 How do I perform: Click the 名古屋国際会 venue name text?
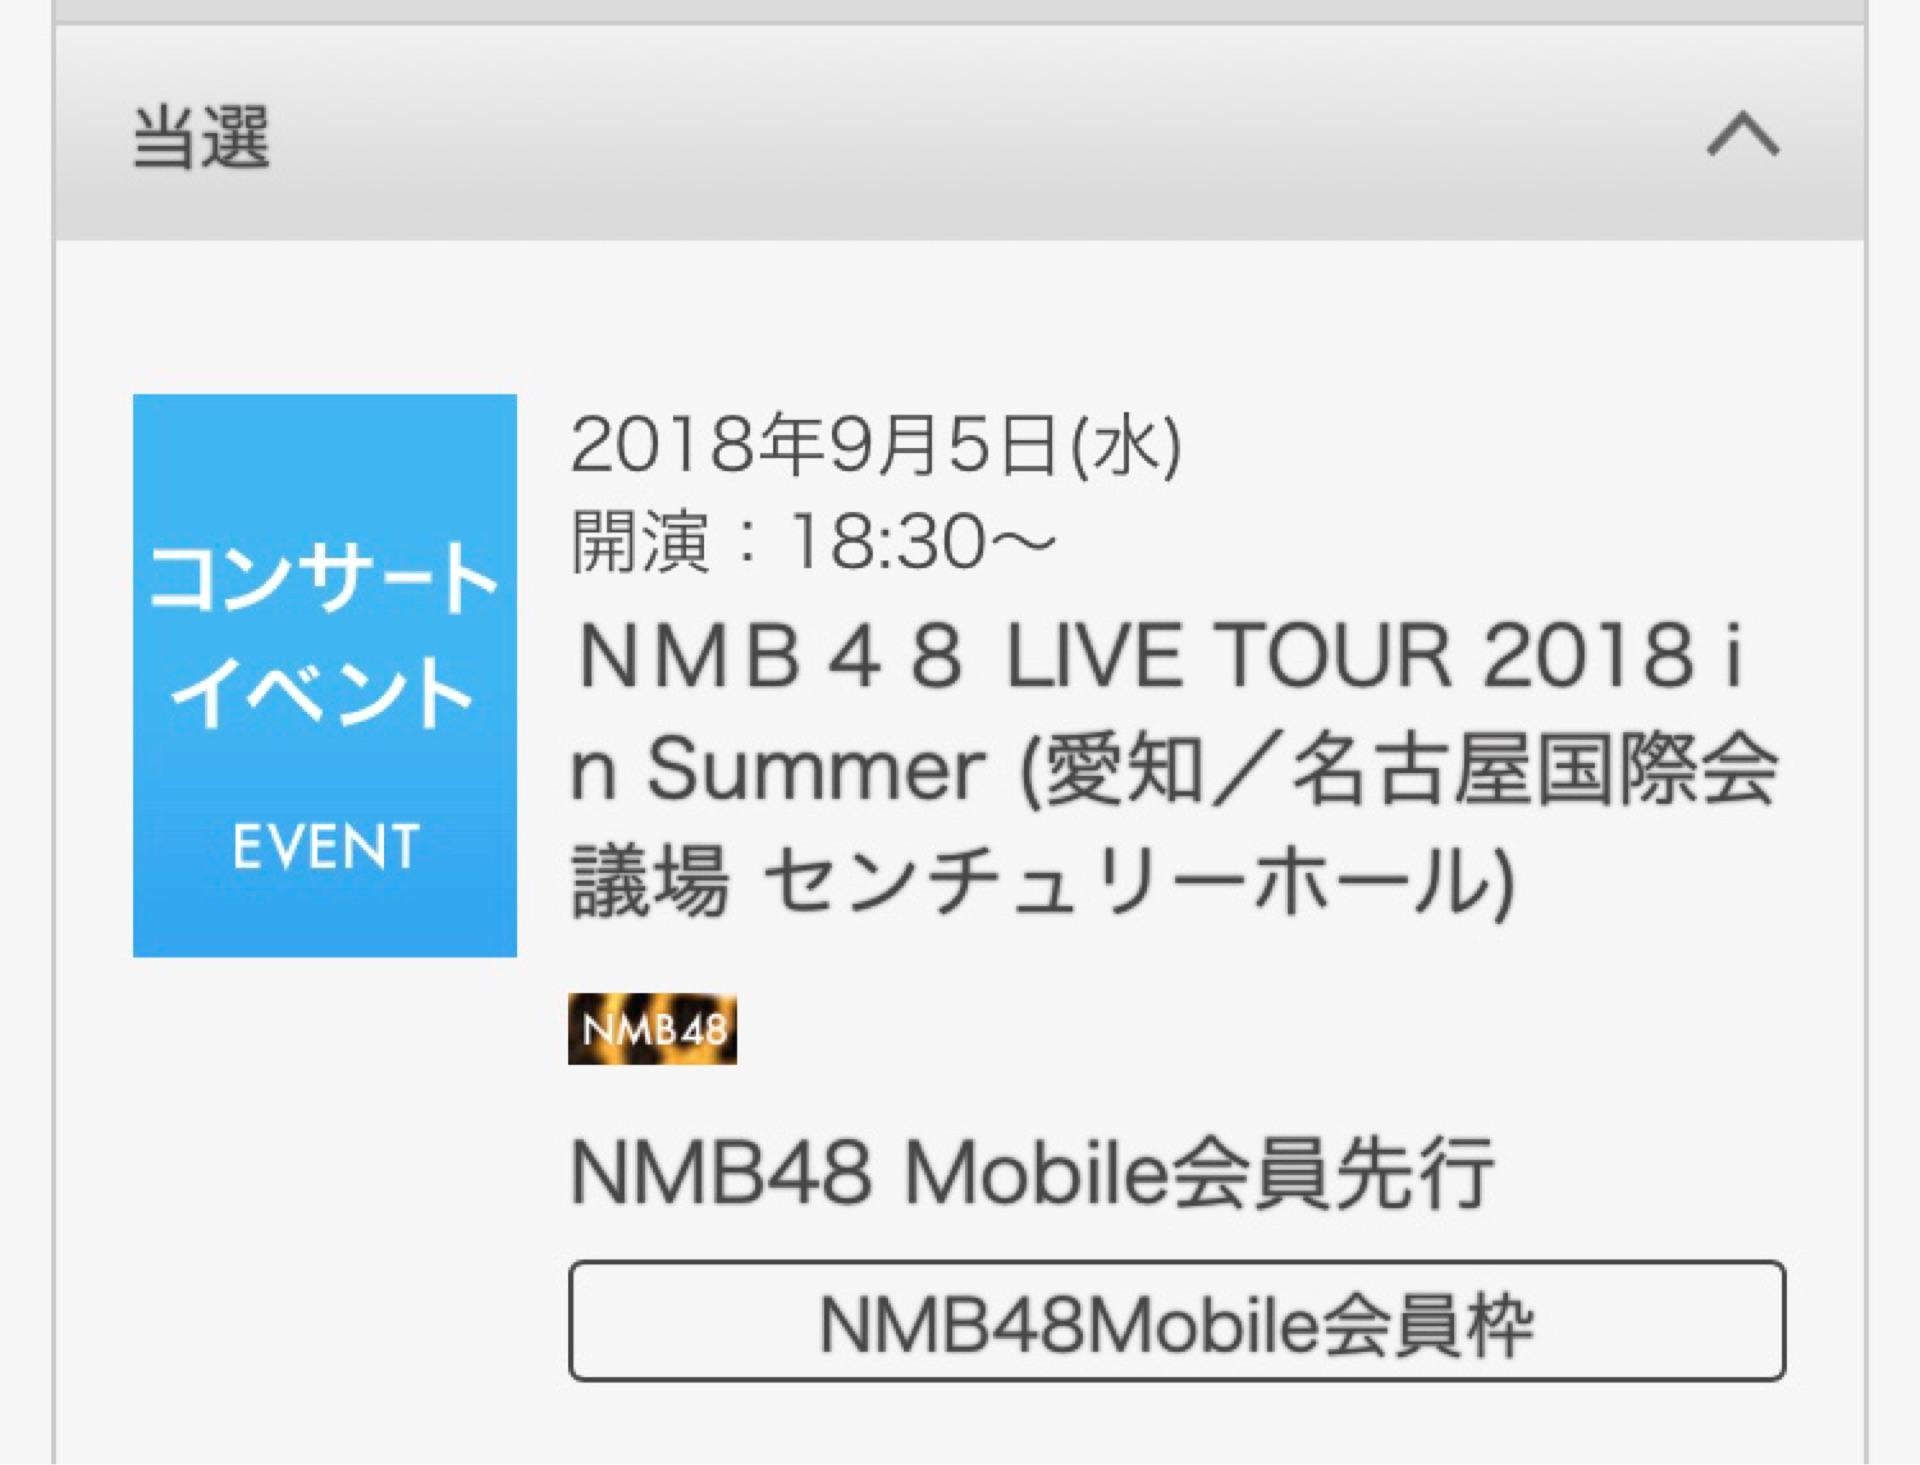click(1535, 770)
